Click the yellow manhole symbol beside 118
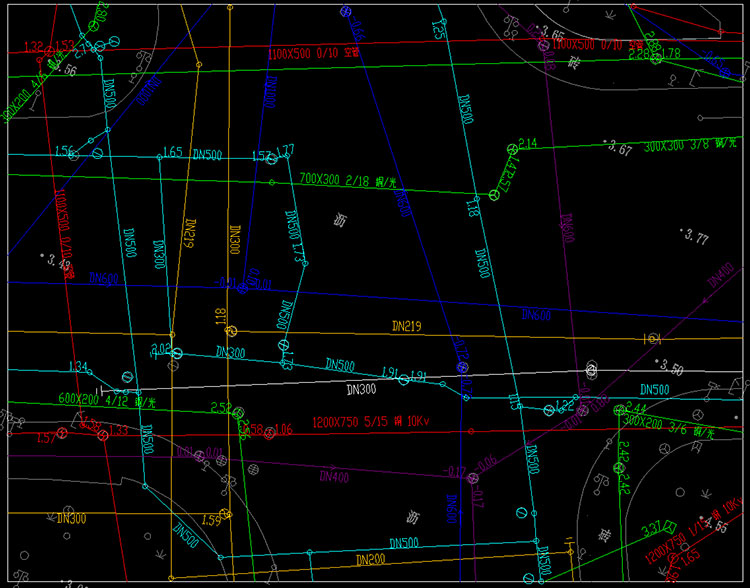 click(232, 331)
